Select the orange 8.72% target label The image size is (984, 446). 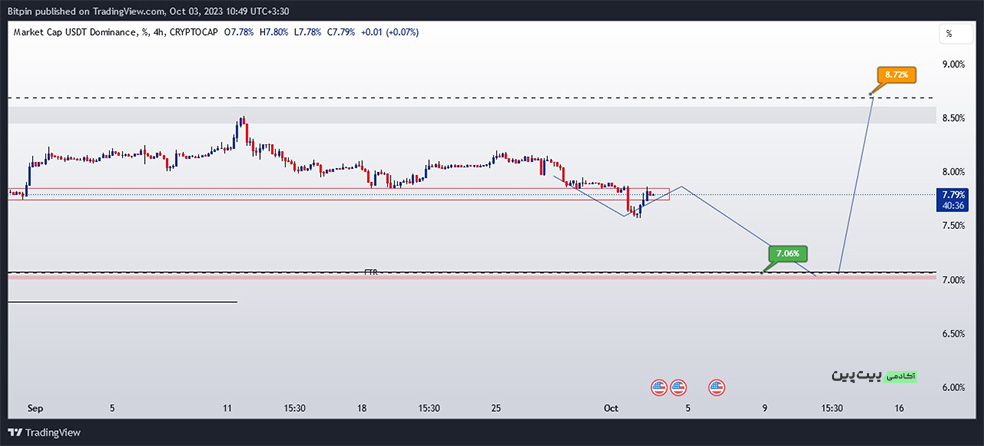pyautogui.click(x=897, y=75)
